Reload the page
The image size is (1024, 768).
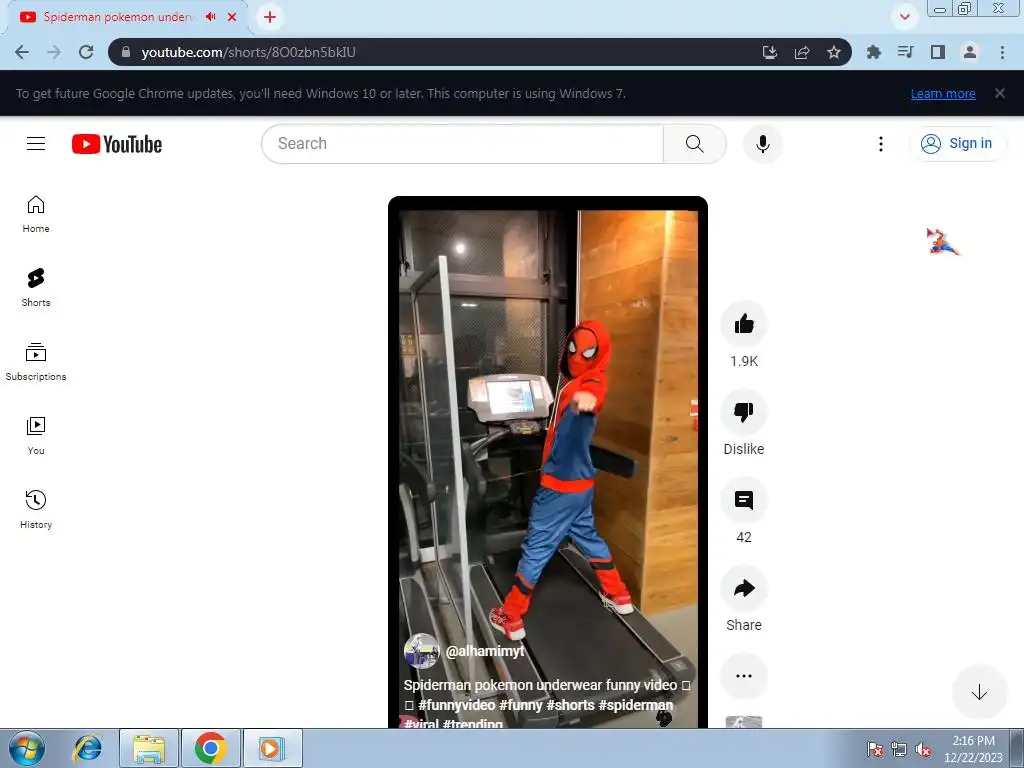(x=86, y=52)
